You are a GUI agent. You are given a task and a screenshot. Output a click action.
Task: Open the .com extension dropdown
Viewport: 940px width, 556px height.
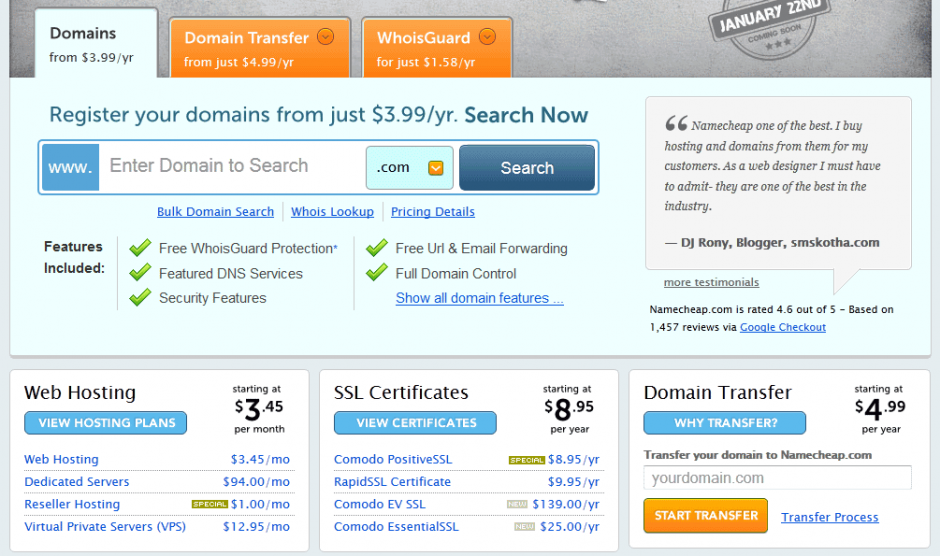click(x=409, y=168)
